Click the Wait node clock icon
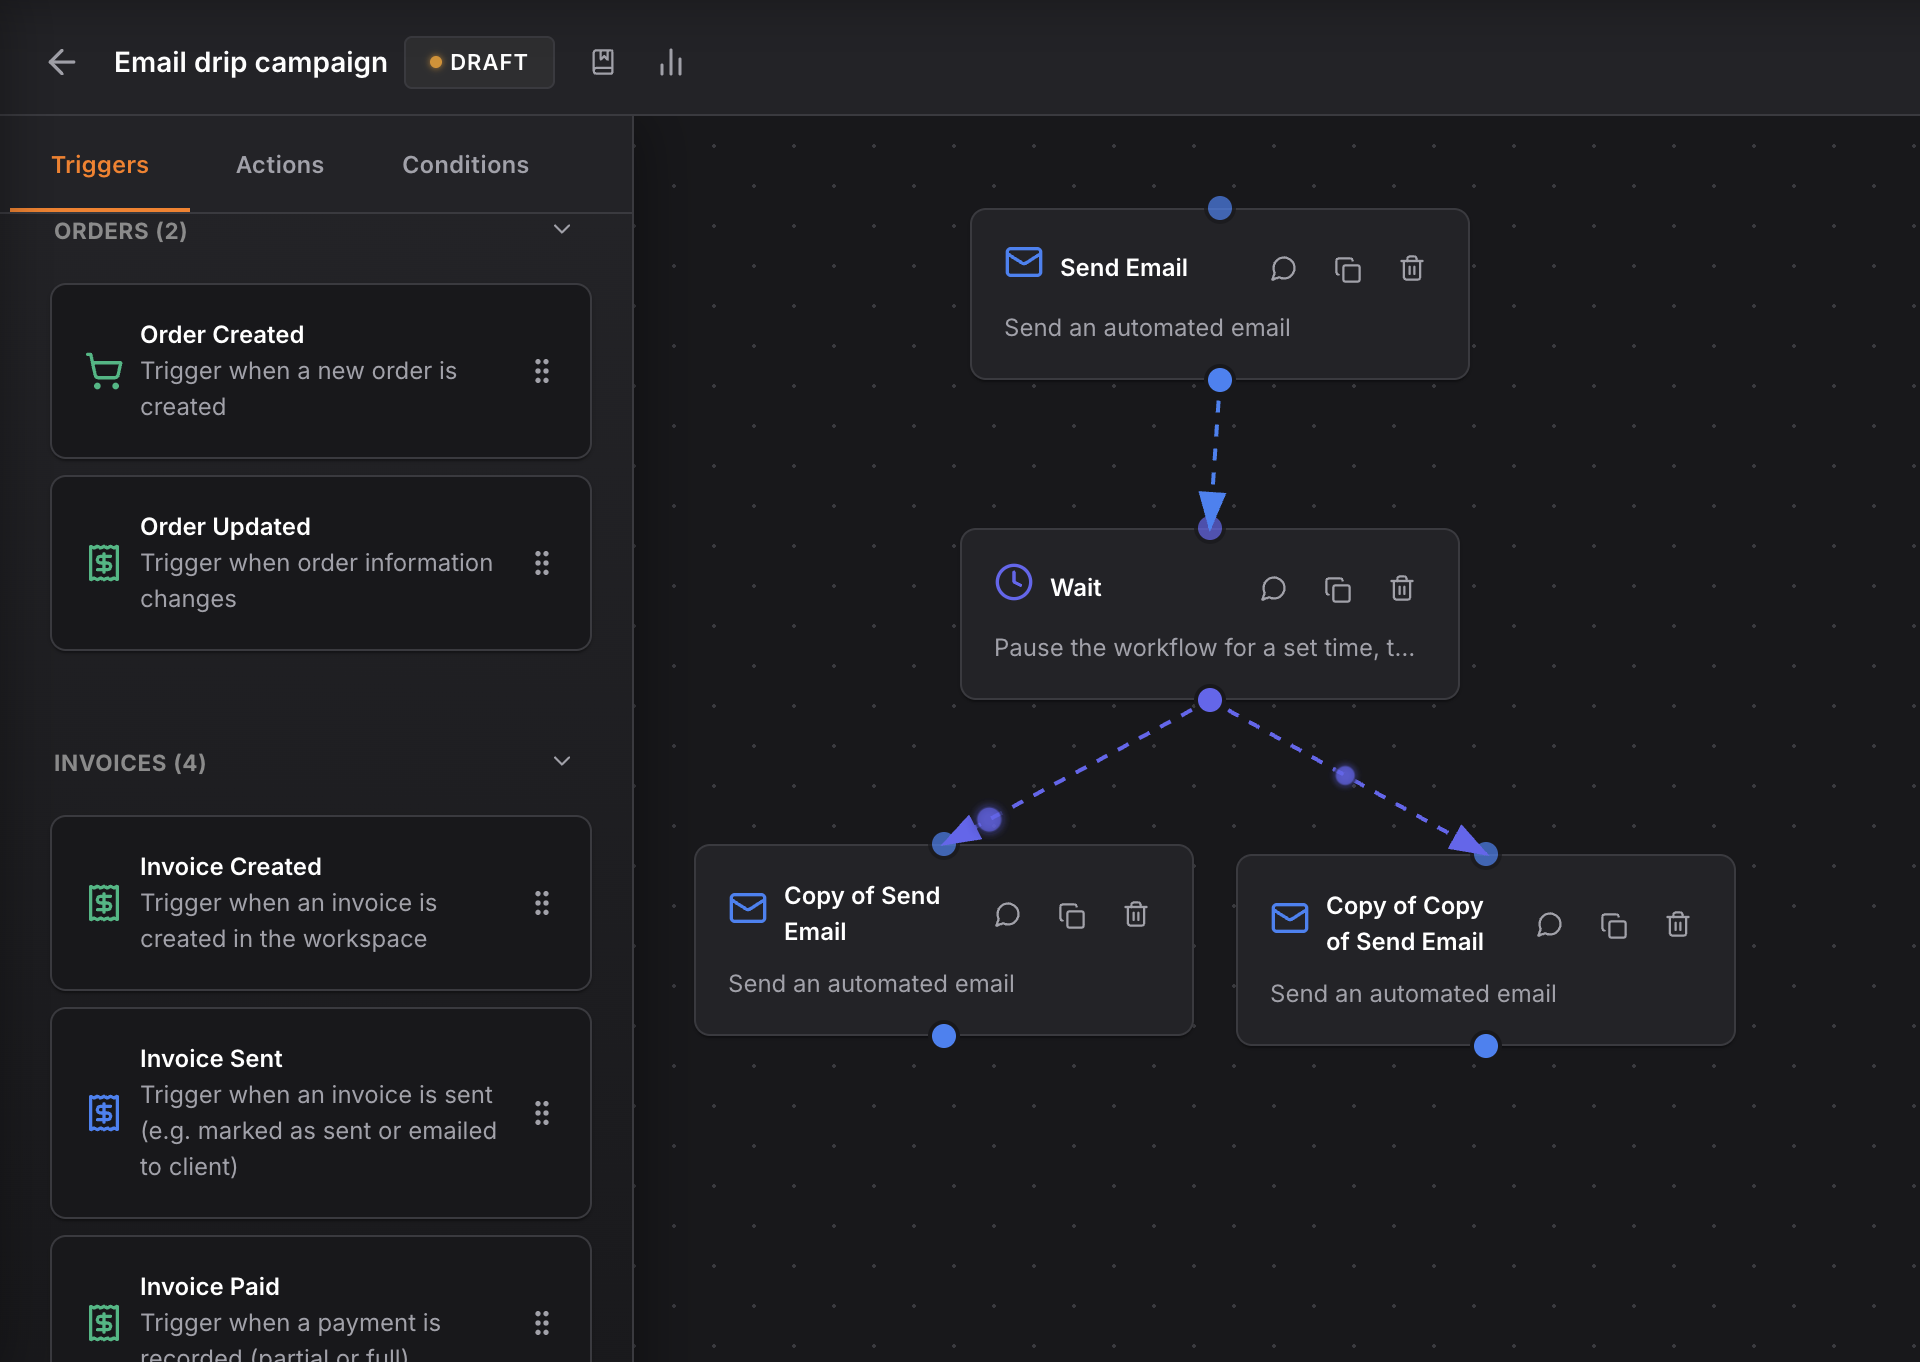This screenshot has width=1920, height=1362. 1014,582
